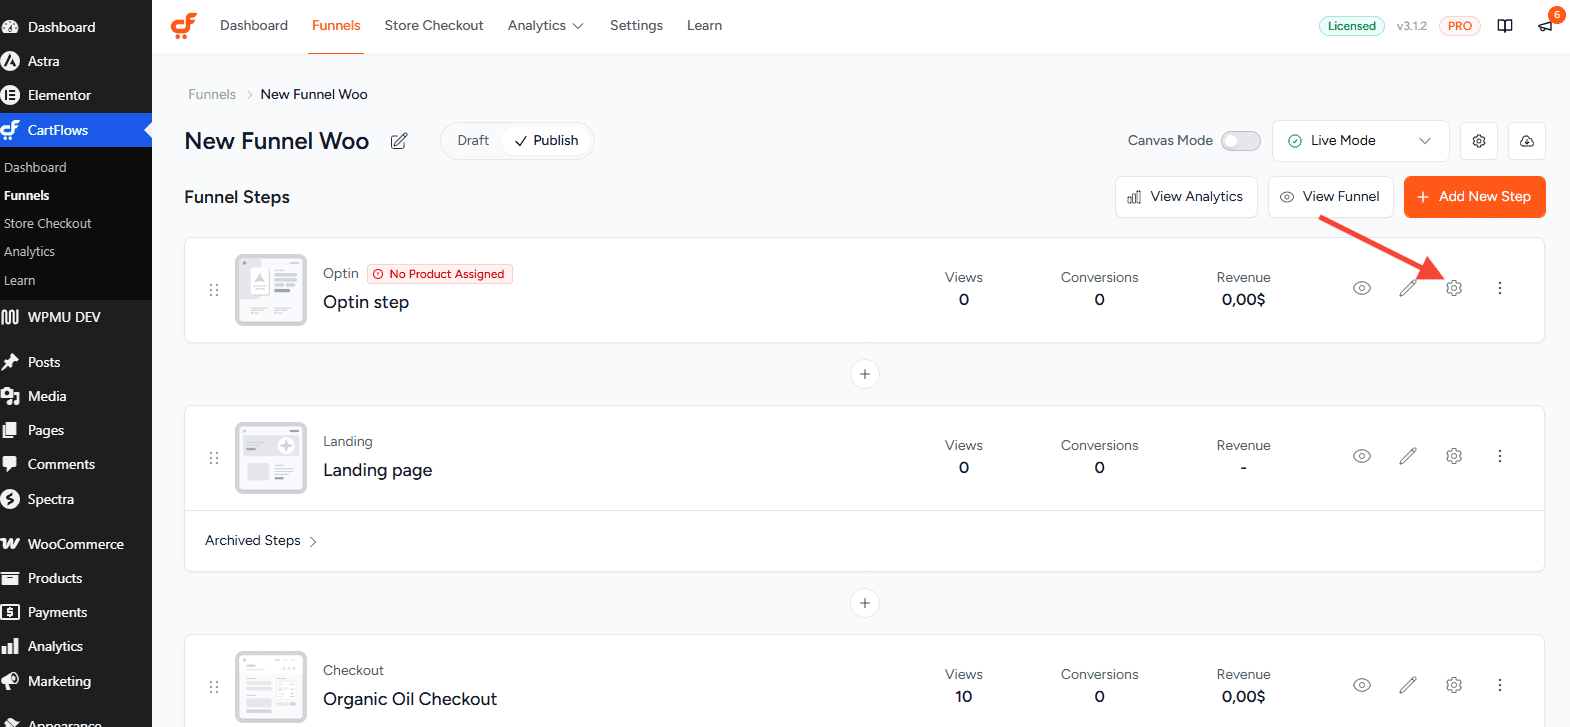
Task: Open Store Checkout in CartFlows submenu
Action: [48, 224]
